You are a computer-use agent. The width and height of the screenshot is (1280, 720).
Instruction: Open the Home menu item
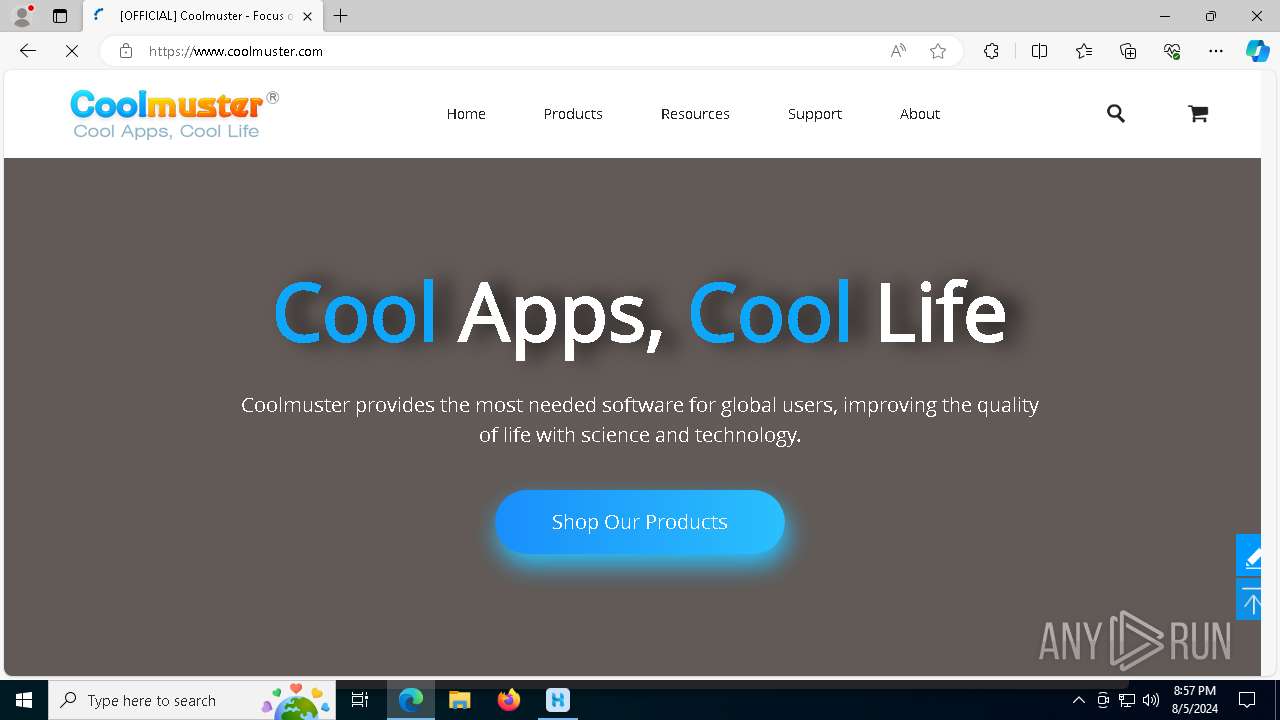pos(466,114)
